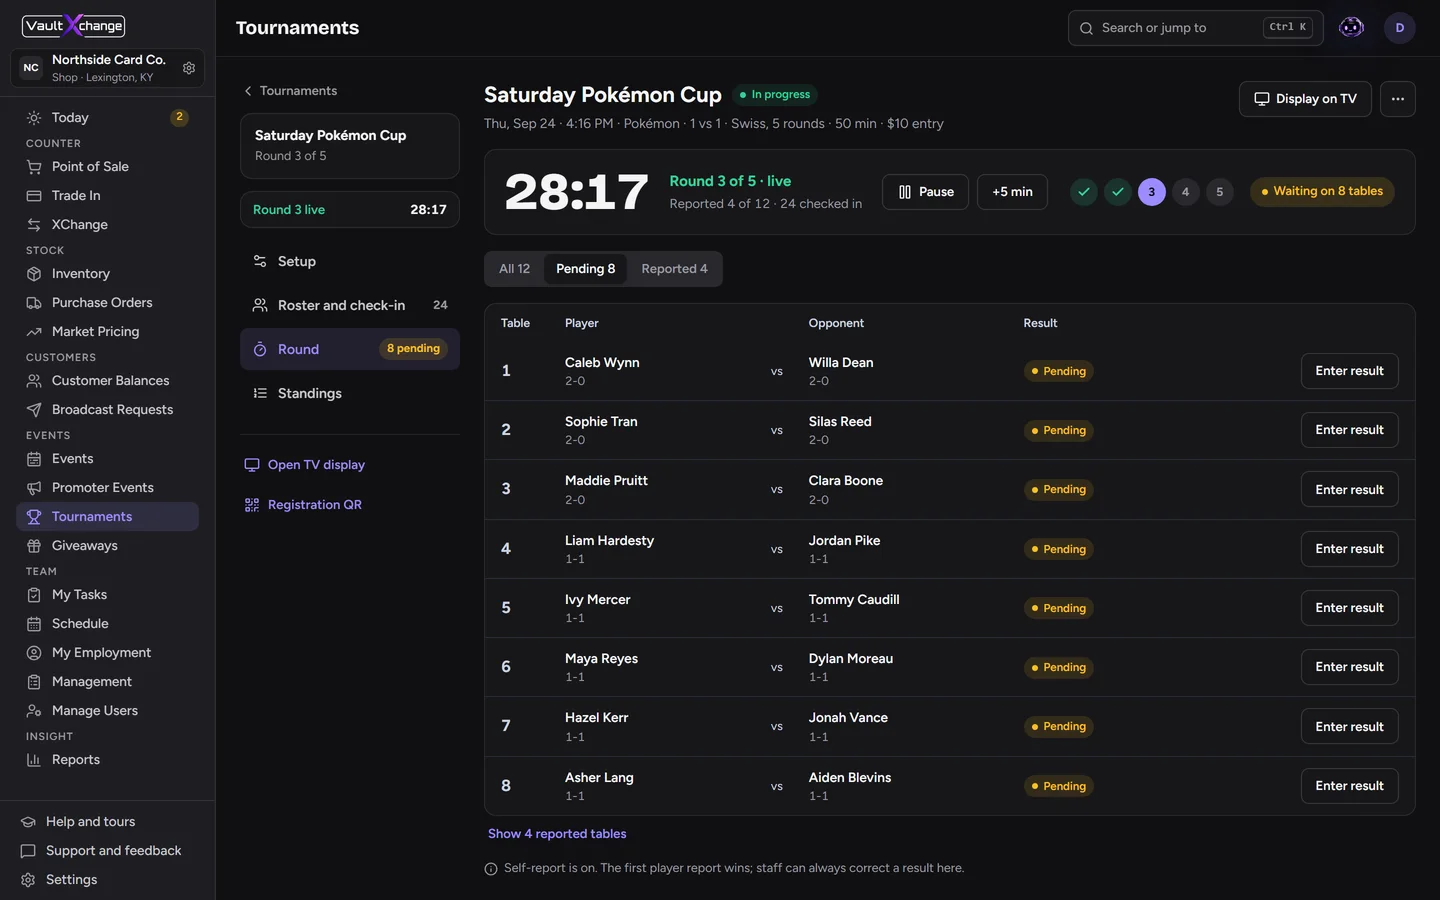Select round 5 step indicator
The image size is (1440, 900).
(1220, 192)
